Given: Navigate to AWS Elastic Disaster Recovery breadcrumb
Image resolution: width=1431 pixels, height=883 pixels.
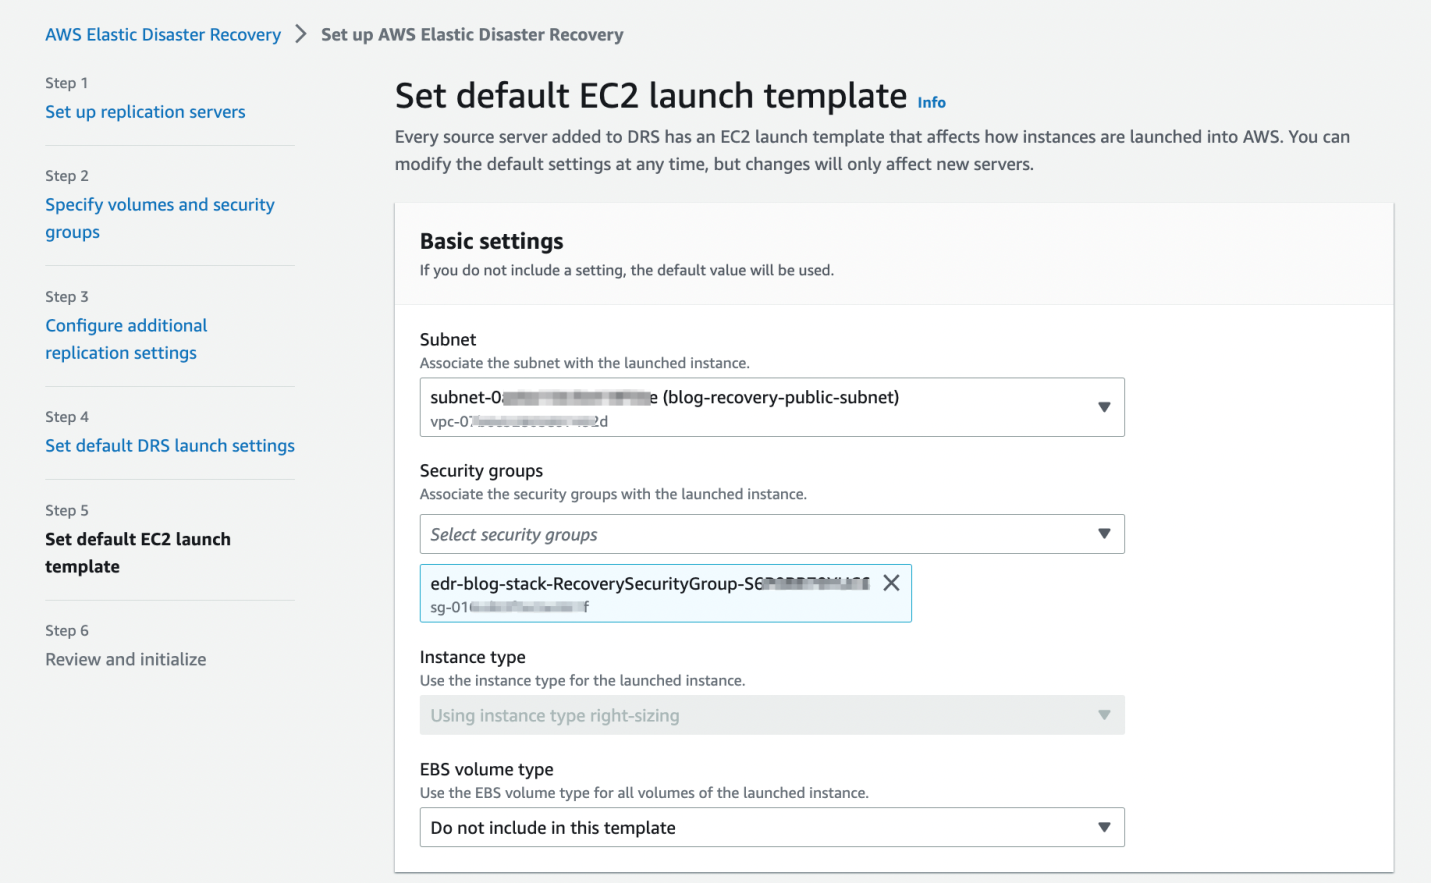Looking at the screenshot, I should [x=162, y=33].
